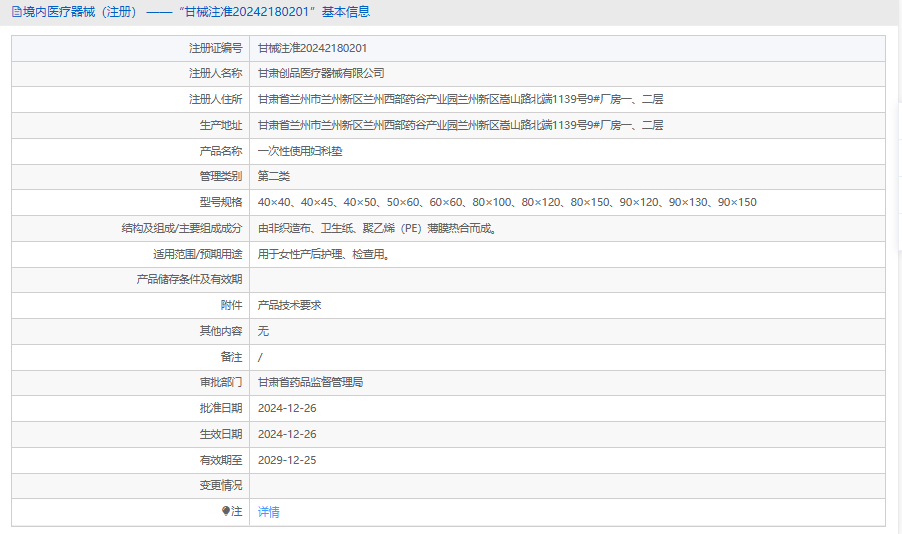Viewport: 902px width, 534px height.
Task: Click the 注册人名称 row label
Action: pyautogui.click(x=216, y=73)
